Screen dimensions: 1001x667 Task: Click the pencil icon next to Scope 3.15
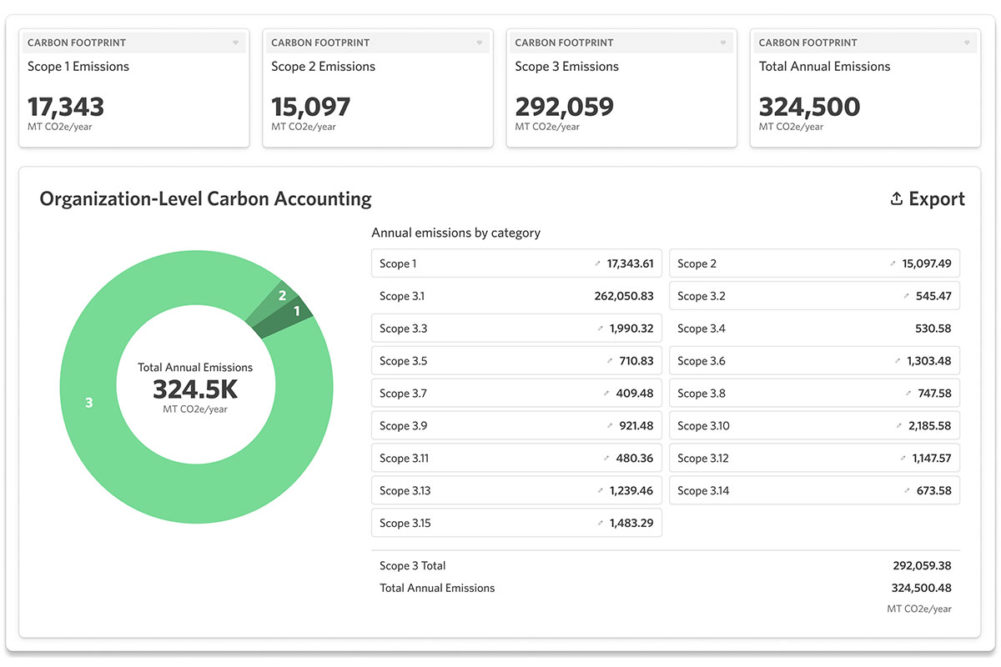pyautogui.click(x=600, y=523)
